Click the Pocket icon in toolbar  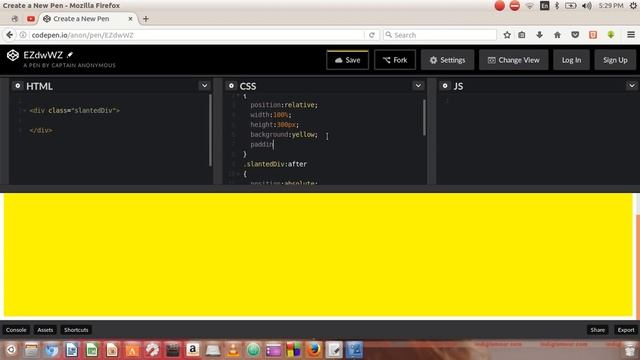pyautogui.click(x=575, y=35)
